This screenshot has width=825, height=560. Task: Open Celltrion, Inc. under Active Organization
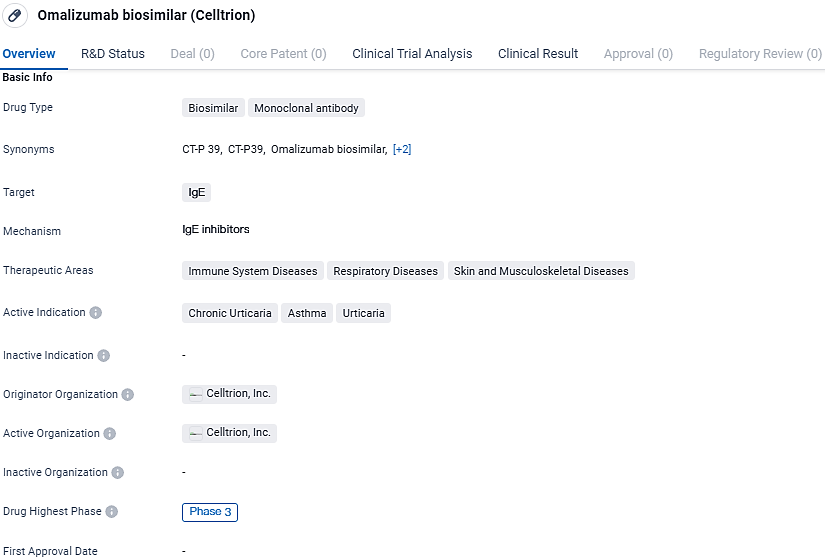point(238,433)
